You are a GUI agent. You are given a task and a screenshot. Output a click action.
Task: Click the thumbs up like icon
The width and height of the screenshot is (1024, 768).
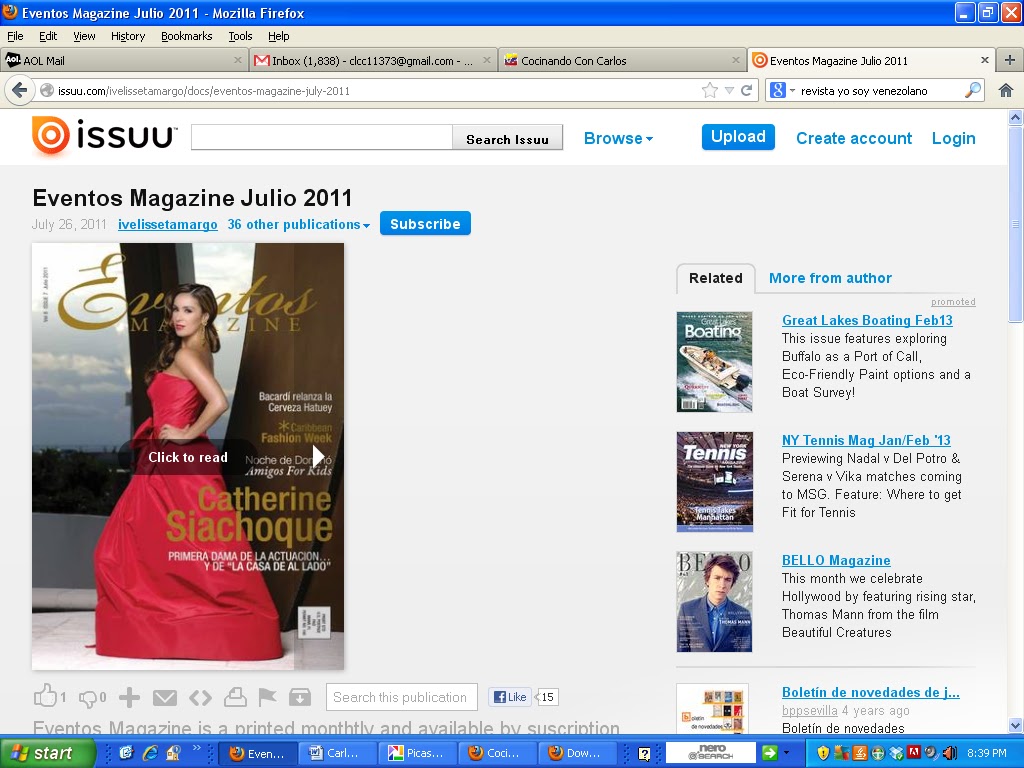tap(45, 696)
